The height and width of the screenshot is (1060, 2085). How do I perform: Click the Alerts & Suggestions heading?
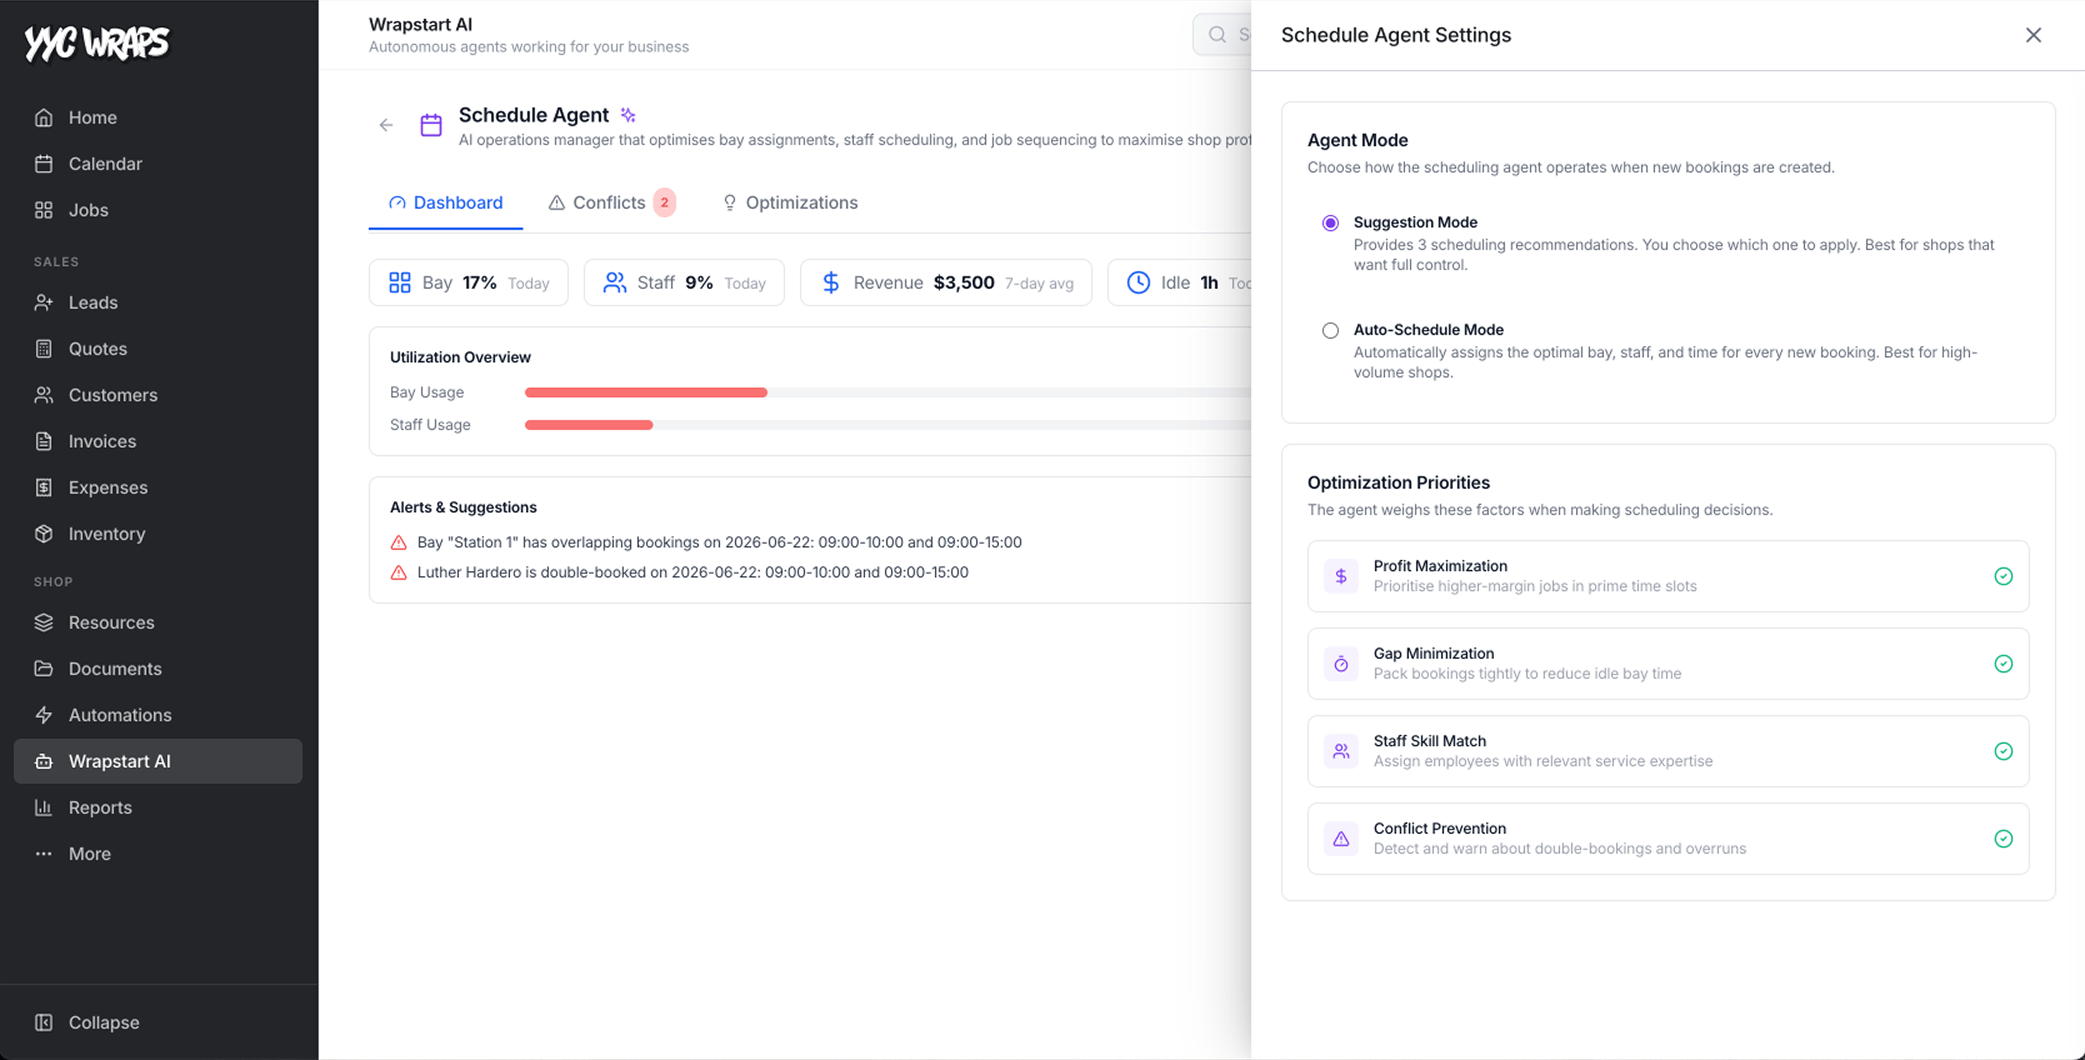point(463,507)
